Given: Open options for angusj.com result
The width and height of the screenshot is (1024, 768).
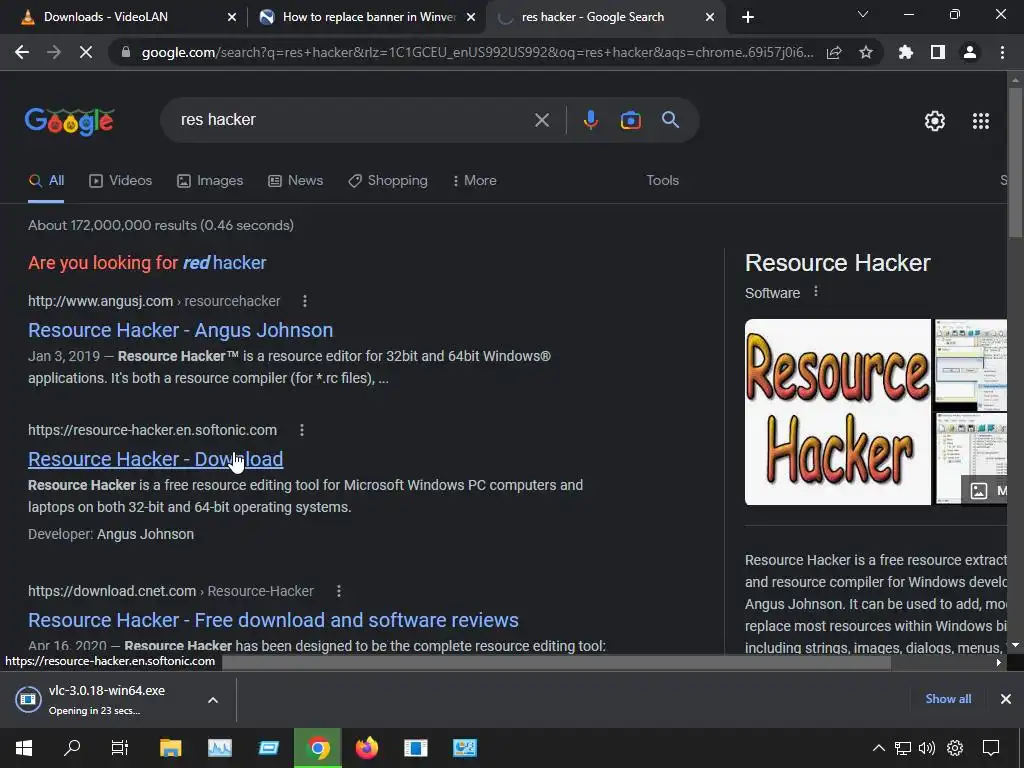Looking at the screenshot, I should (x=305, y=301).
